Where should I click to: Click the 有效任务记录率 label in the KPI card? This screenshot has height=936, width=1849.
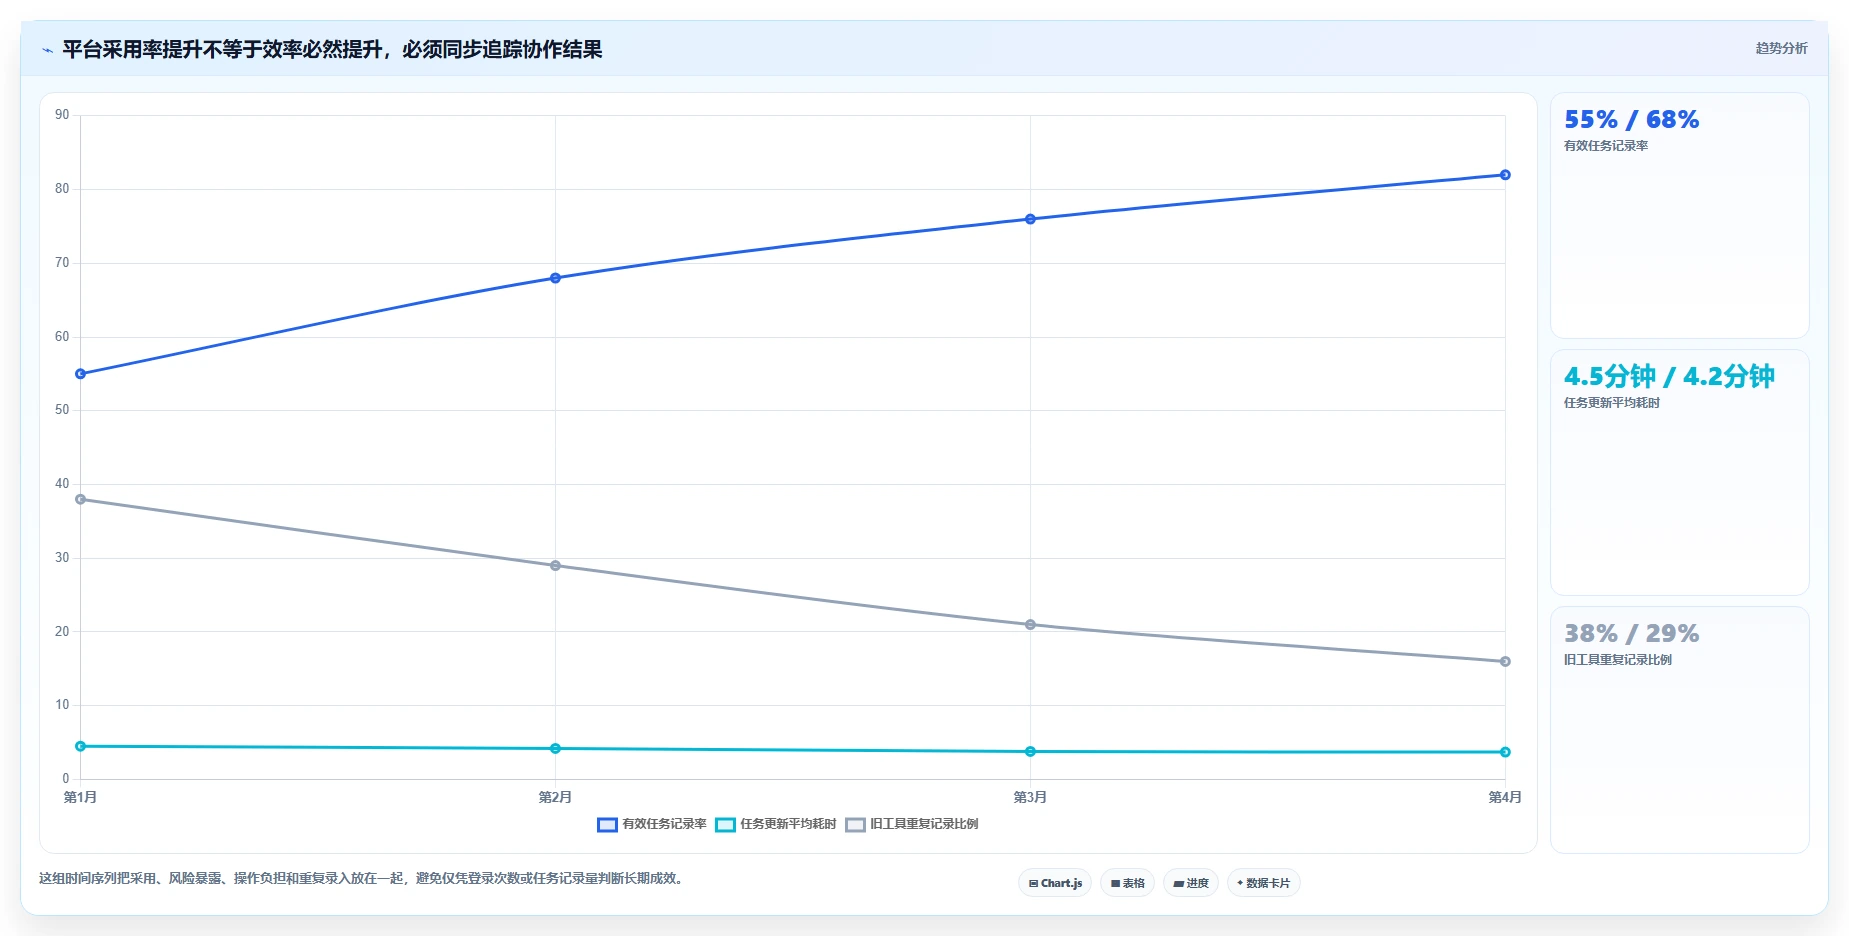pos(1606,146)
